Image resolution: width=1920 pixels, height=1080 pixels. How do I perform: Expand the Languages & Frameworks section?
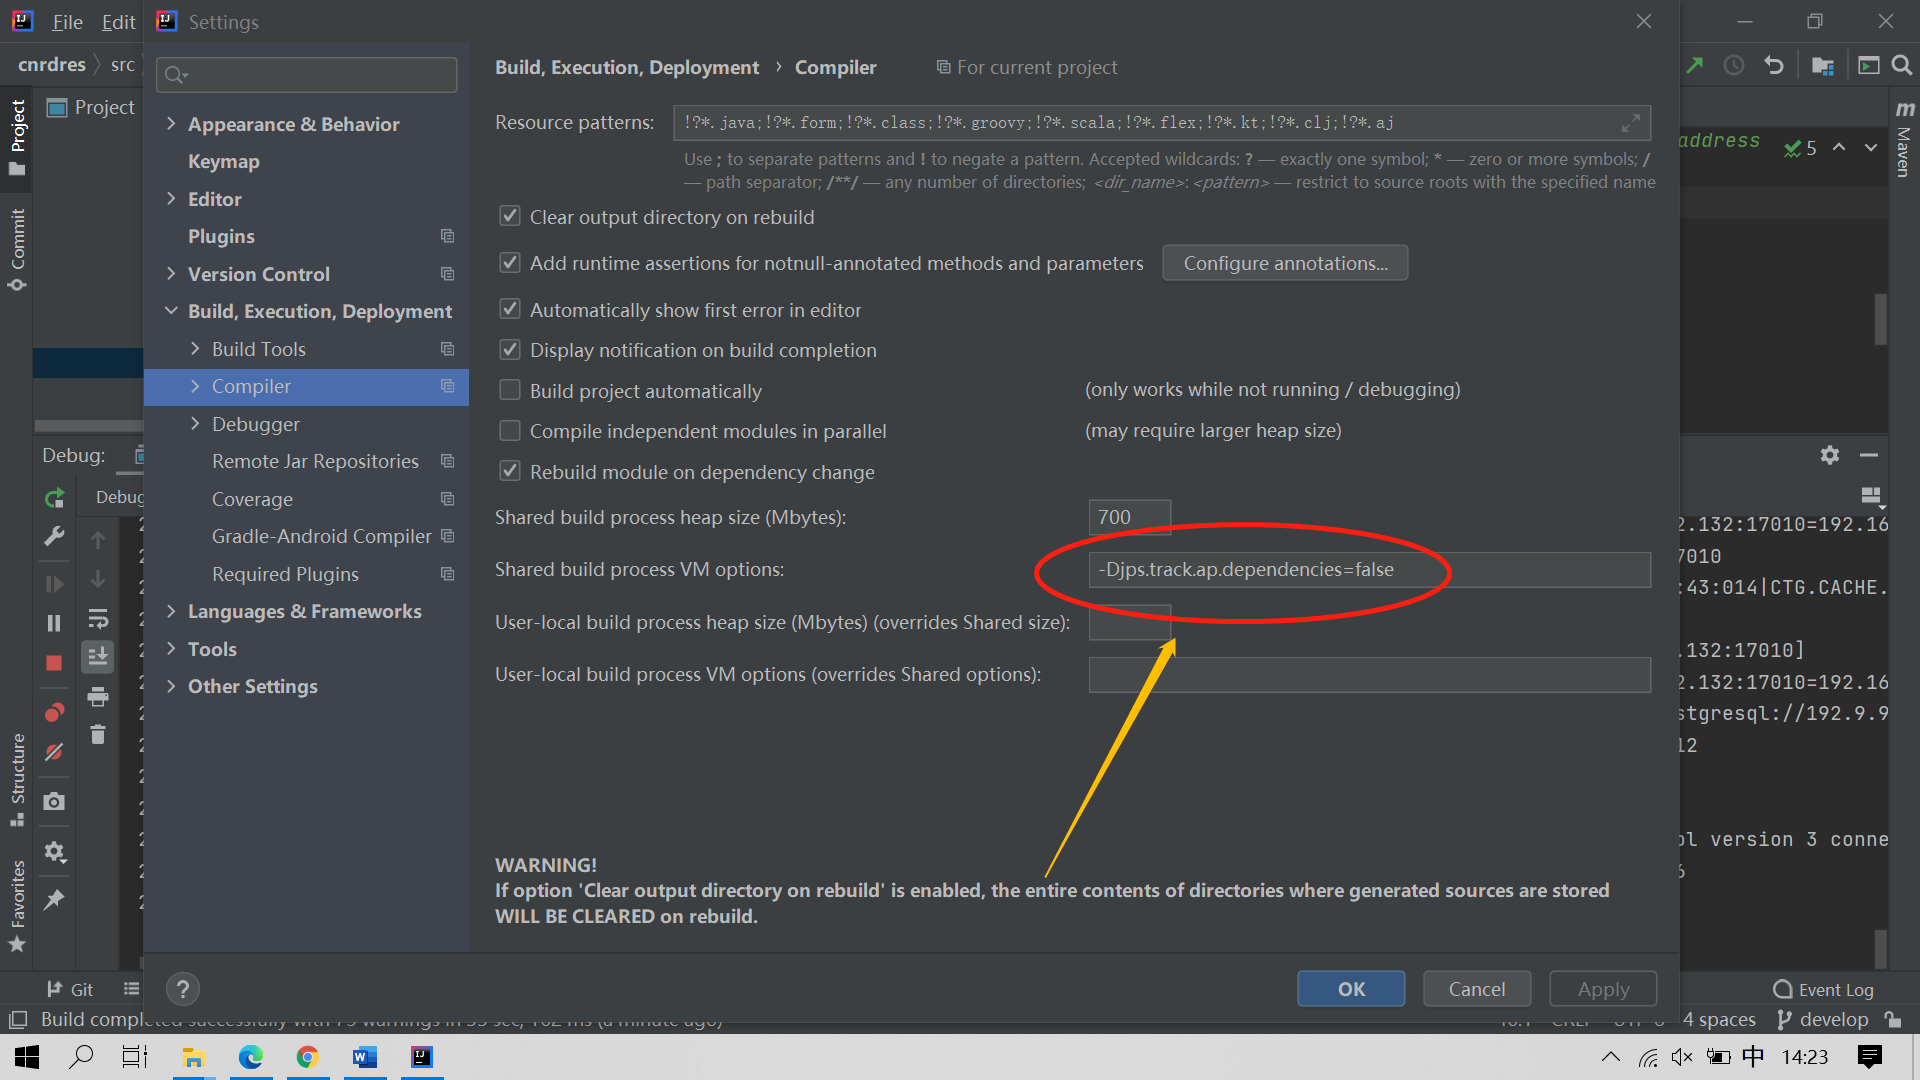click(x=171, y=611)
